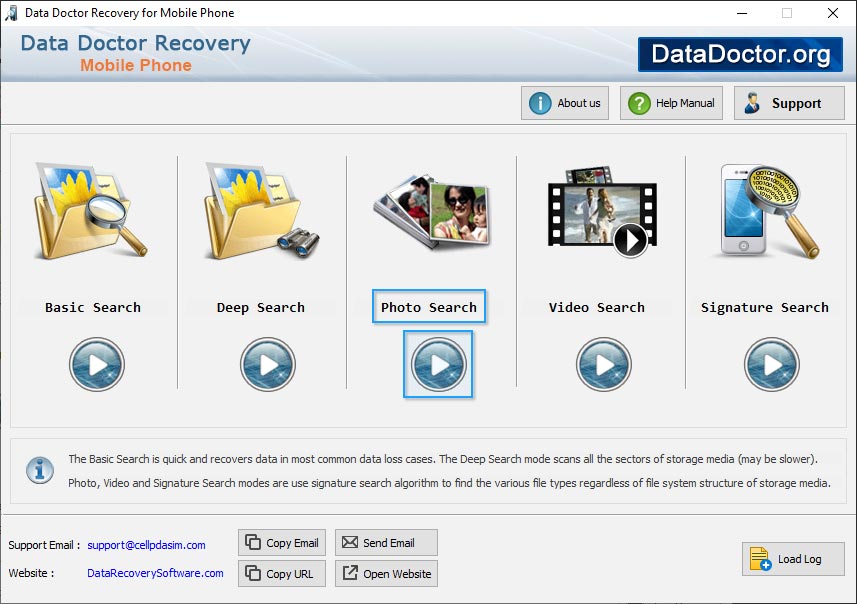Minimize the Data Doctor Recovery window
This screenshot has height=604, width=857.
[742, 13]
